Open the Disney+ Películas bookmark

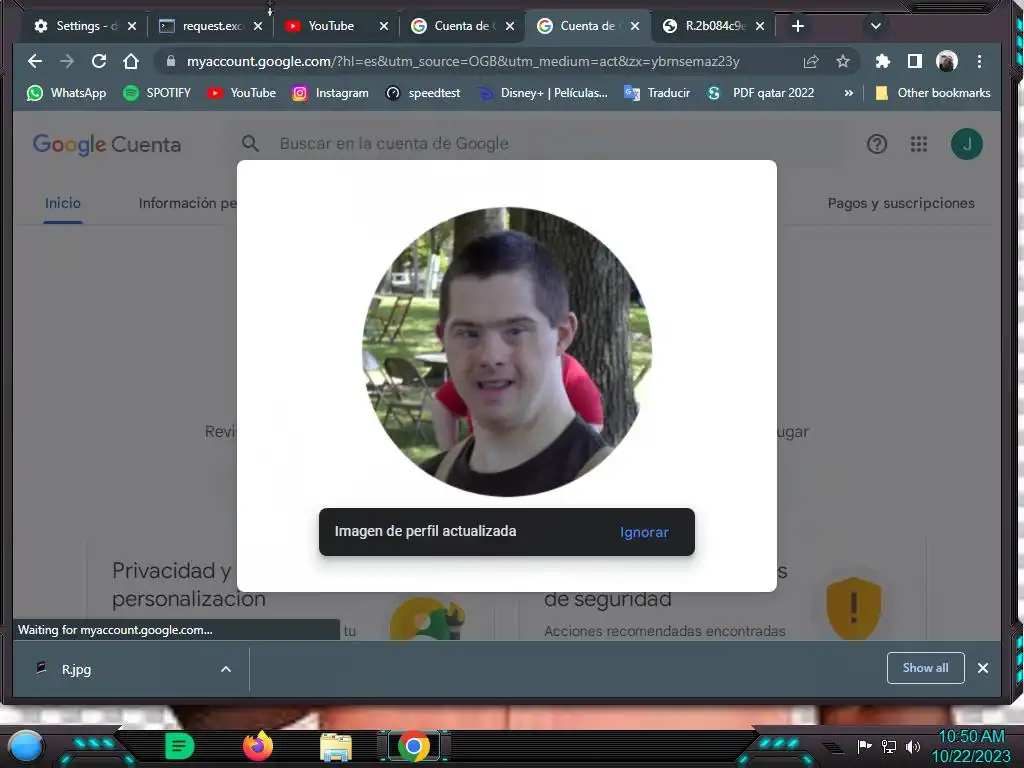pos(542,93)
